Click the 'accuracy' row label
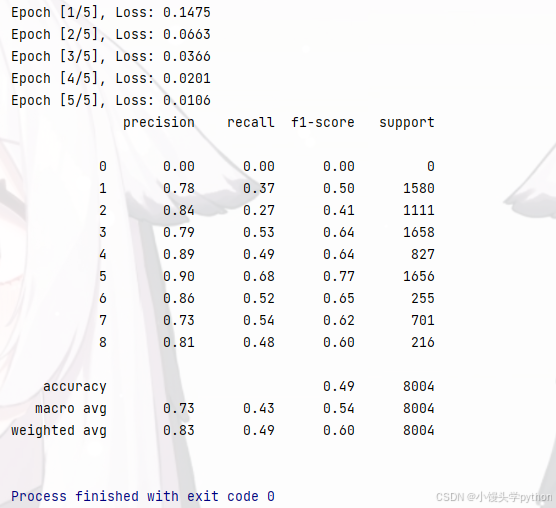This screenshot has width=556, height=508. pyautogui.click(x=75, y=387)
